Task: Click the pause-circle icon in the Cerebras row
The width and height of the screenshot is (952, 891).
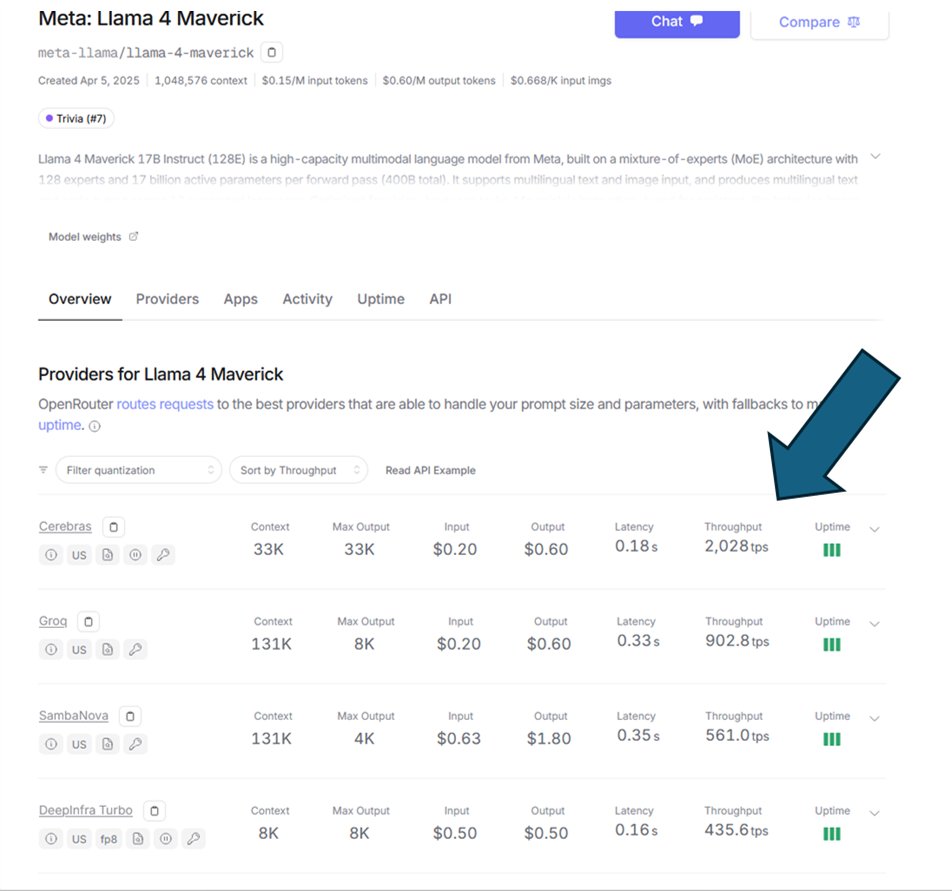Action: pos(135,555)
